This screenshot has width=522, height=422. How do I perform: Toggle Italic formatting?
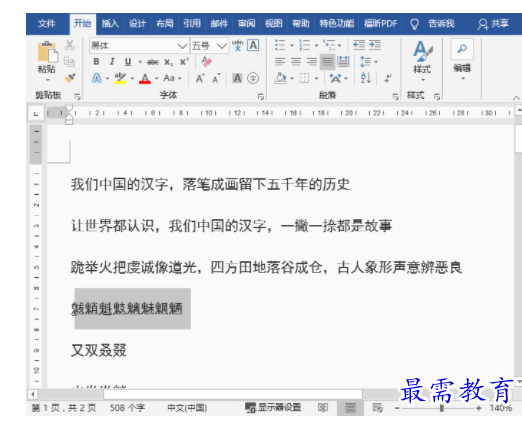(112, 62)
